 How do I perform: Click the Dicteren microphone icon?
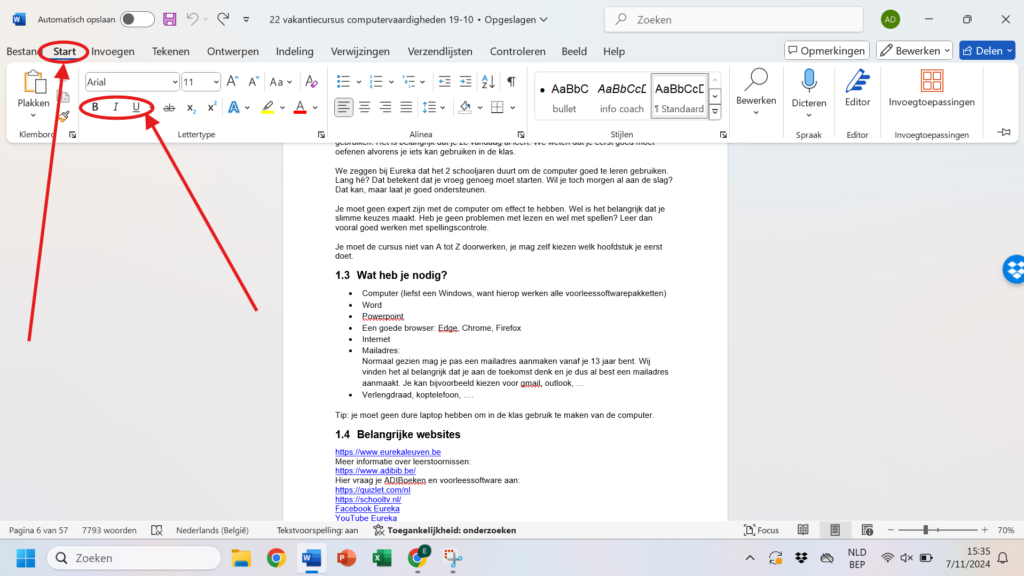click(x=808, y=82)
